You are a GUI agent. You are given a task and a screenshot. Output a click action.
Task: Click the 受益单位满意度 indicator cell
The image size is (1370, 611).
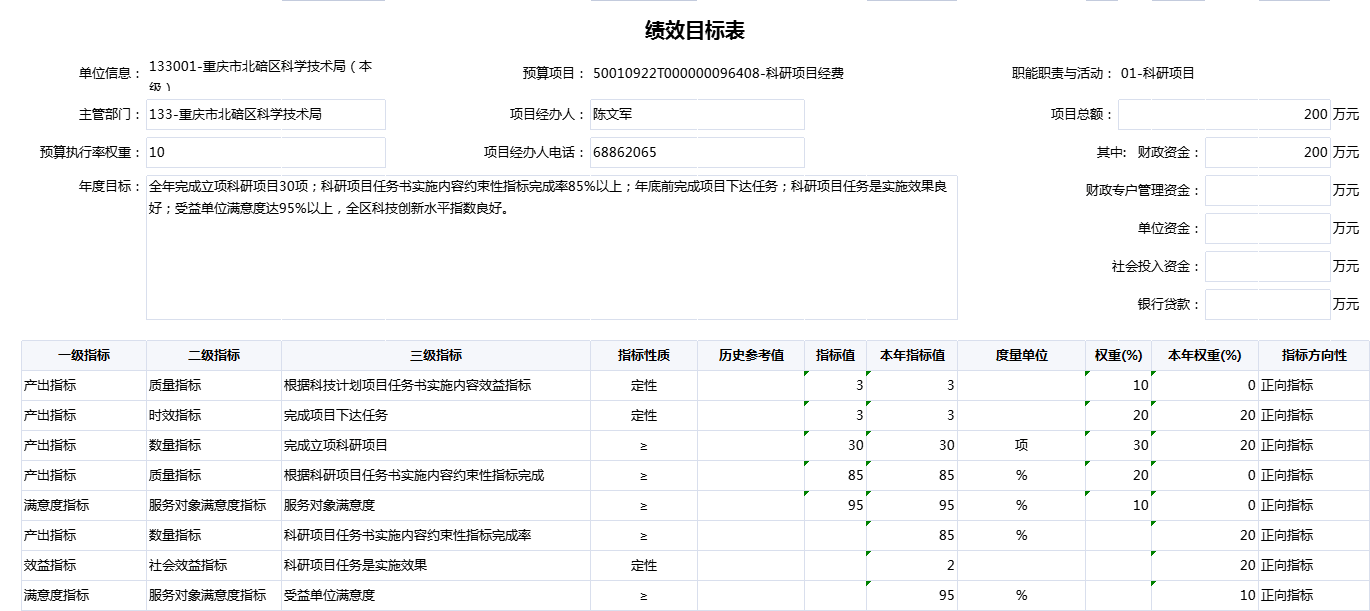click(436, 595)
